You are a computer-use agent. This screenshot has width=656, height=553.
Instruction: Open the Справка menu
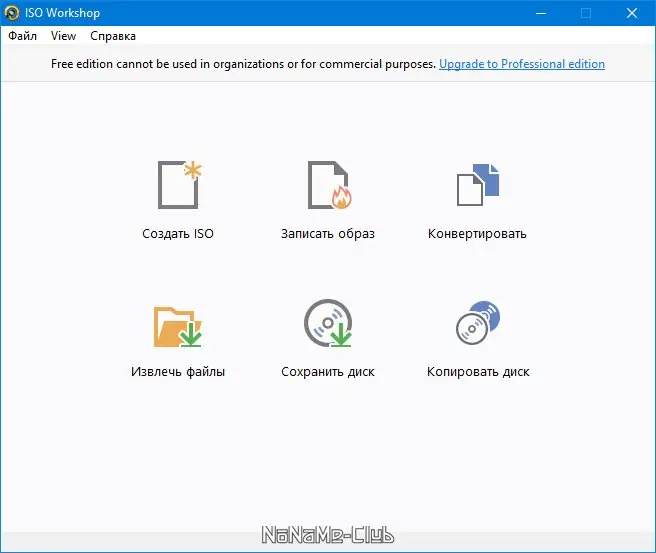(x=113, y=36)
